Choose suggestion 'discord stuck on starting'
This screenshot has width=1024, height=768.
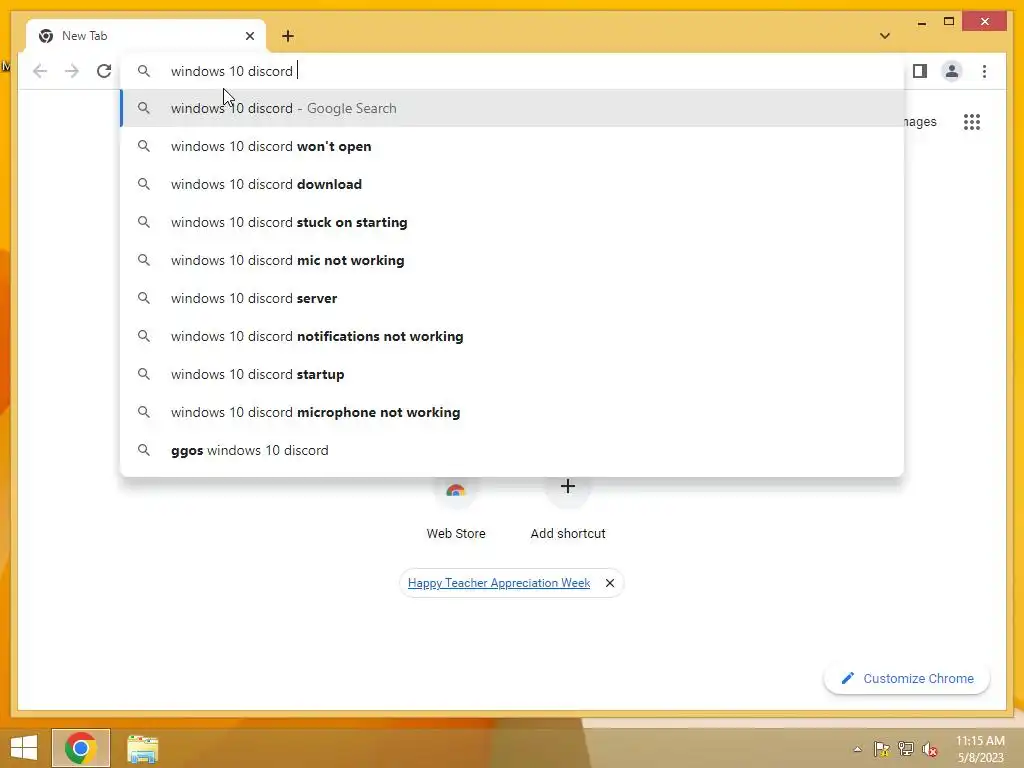click(513, 222)
